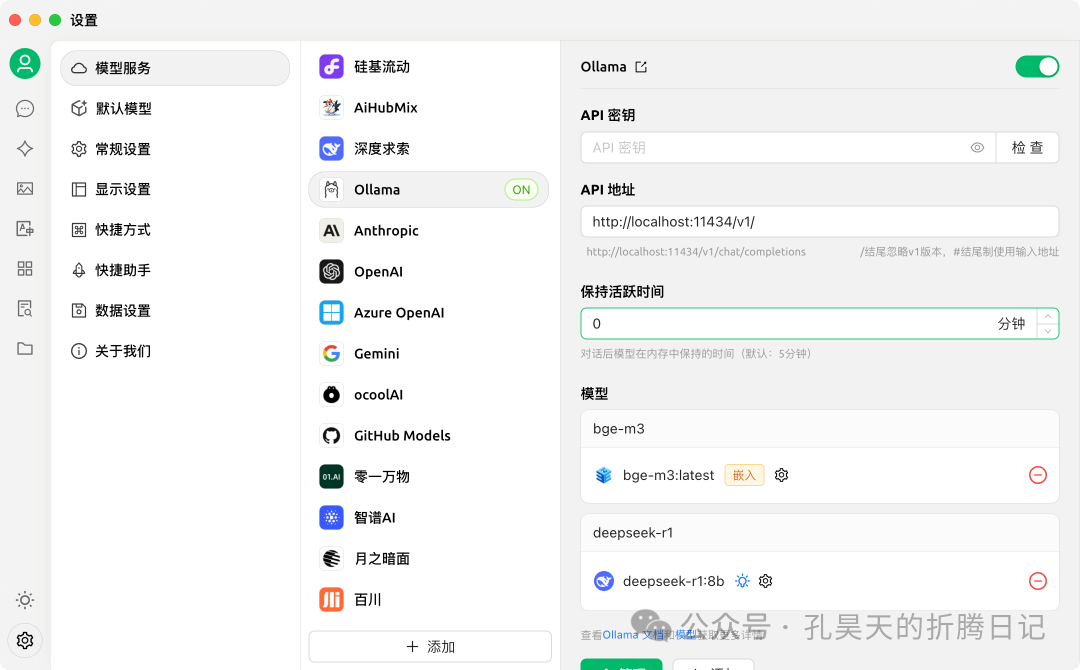Select the 硅基流动 provider
Viewport: 1080px width, 670px height.
428,67
